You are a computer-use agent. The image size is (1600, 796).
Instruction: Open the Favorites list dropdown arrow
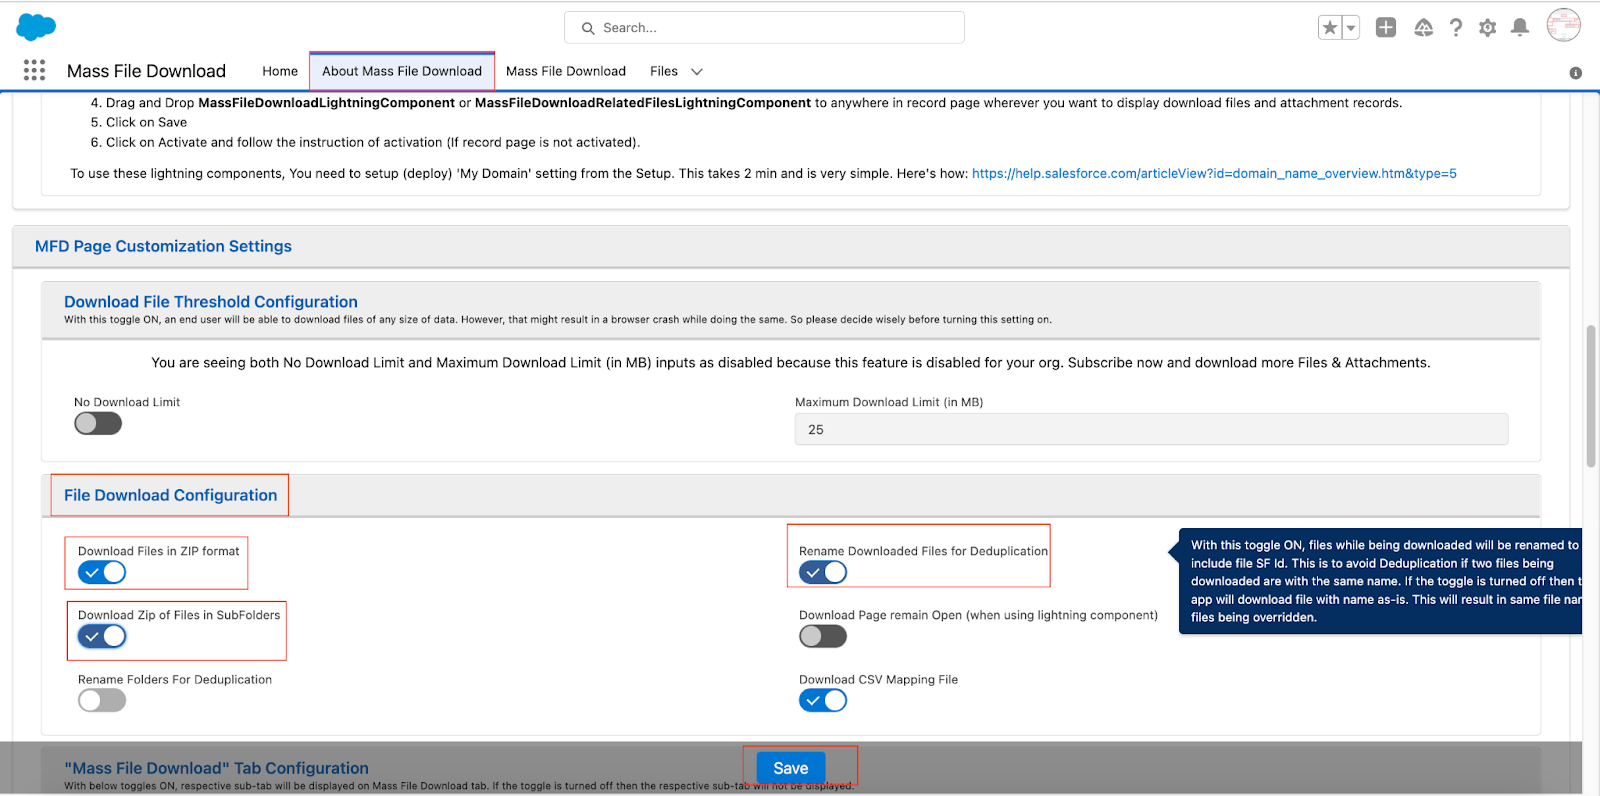(1351, 28)
